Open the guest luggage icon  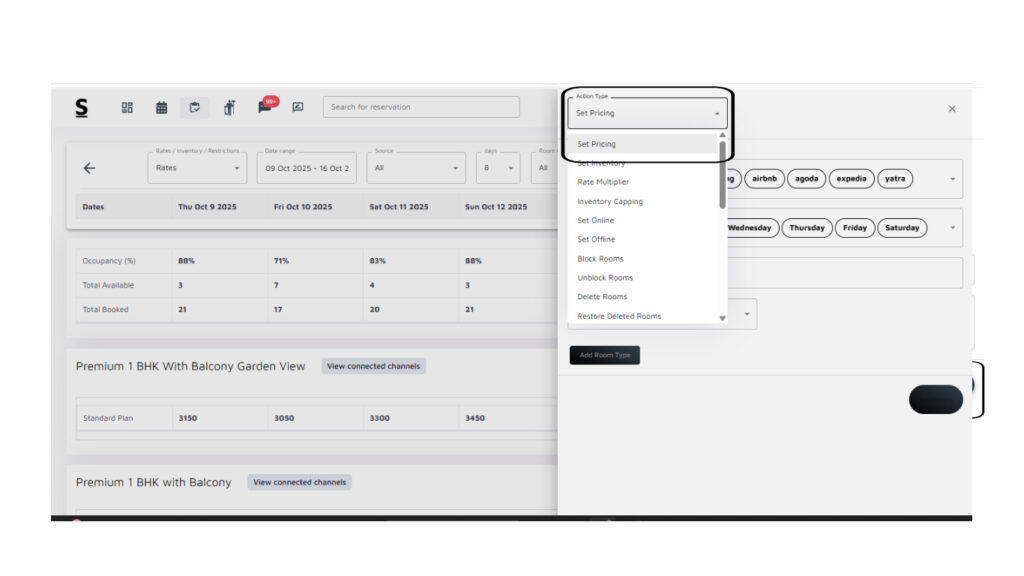[229, 108]
